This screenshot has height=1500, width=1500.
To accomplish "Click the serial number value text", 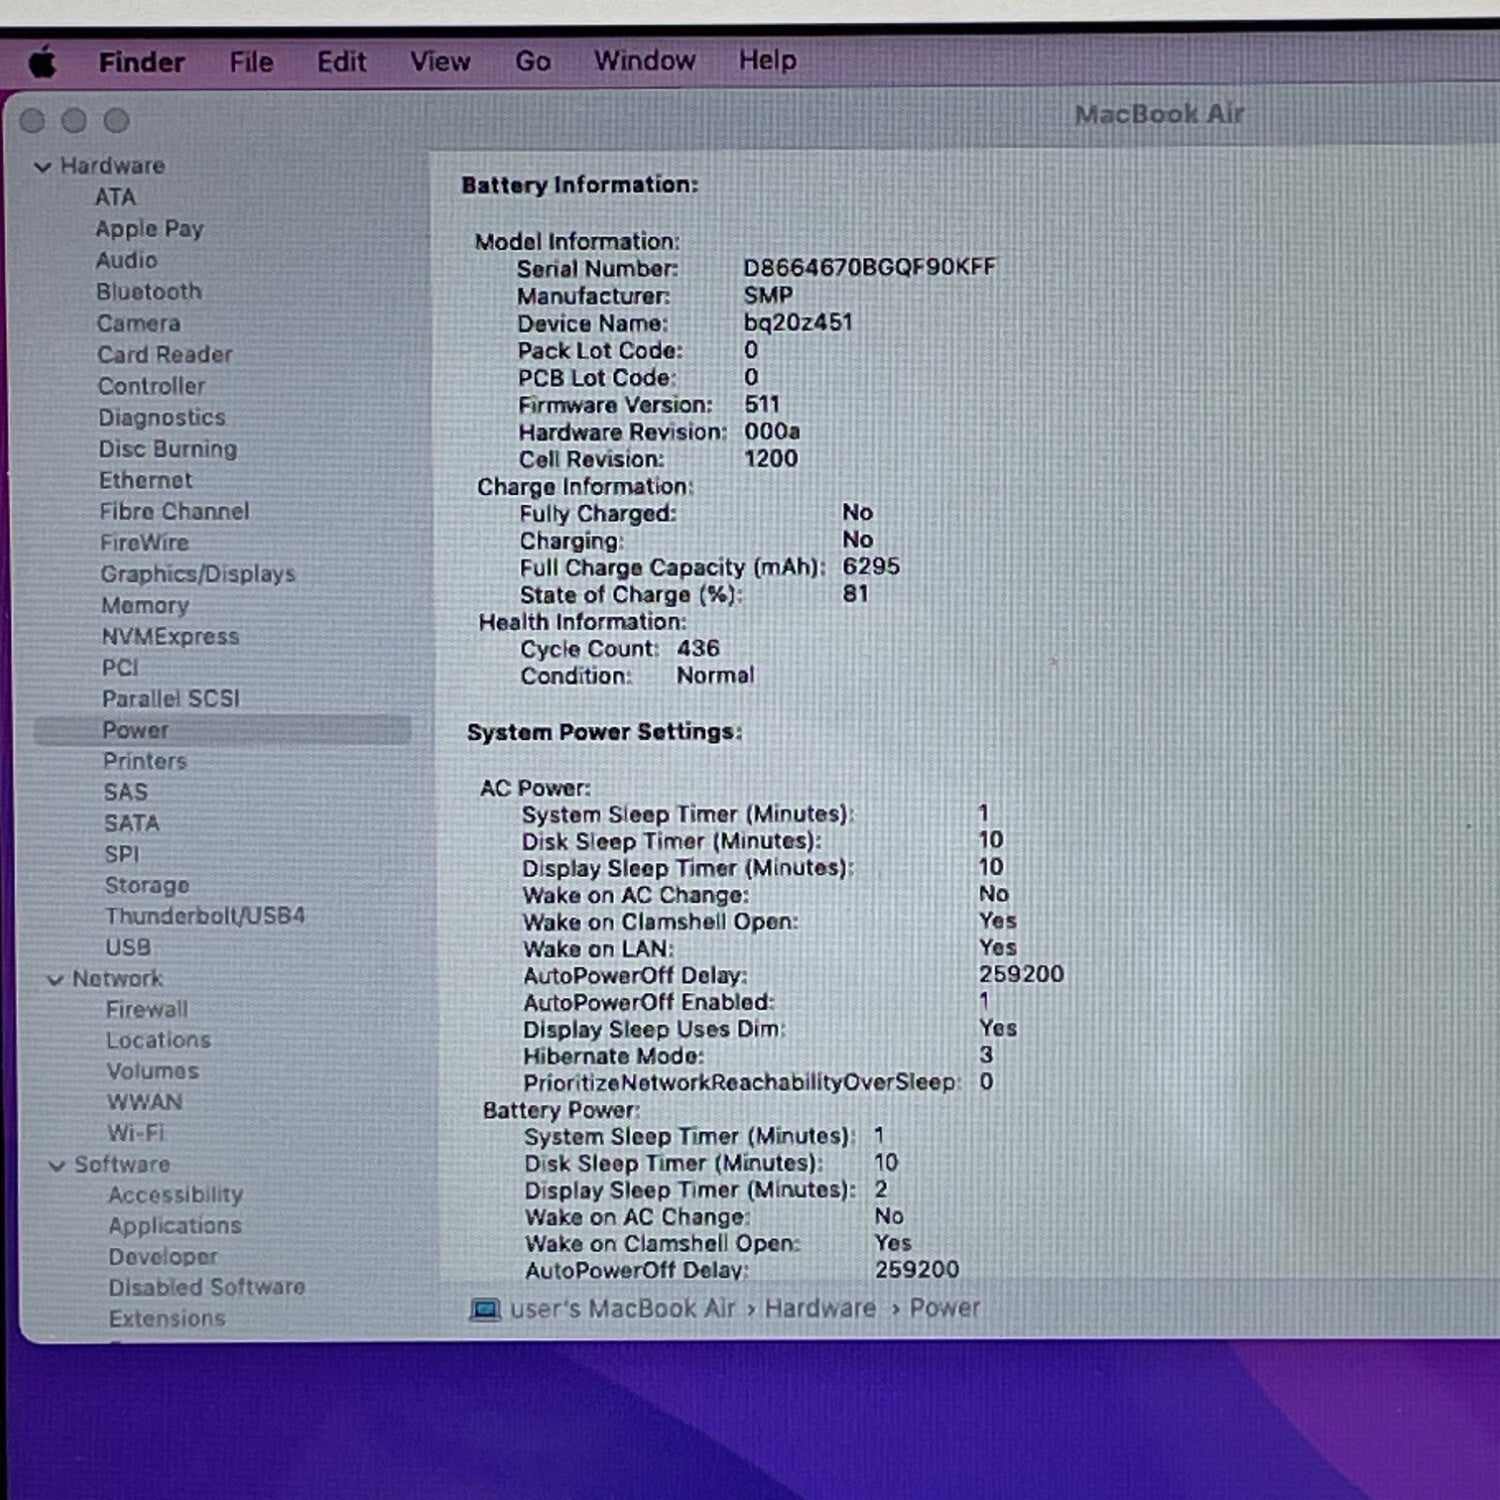I will (869, 267).
